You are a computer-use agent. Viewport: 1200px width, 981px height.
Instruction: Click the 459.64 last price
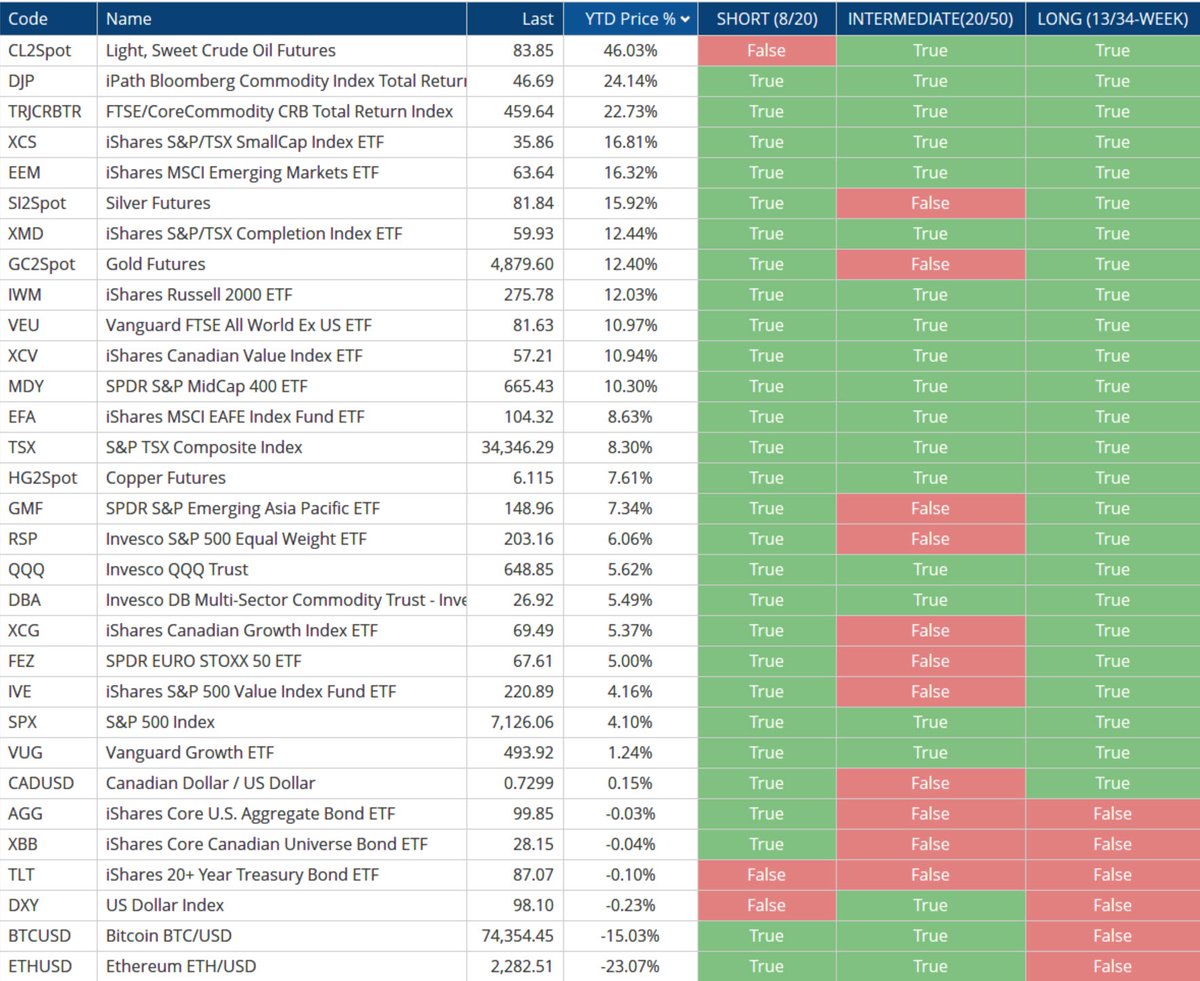coord(515,111)
